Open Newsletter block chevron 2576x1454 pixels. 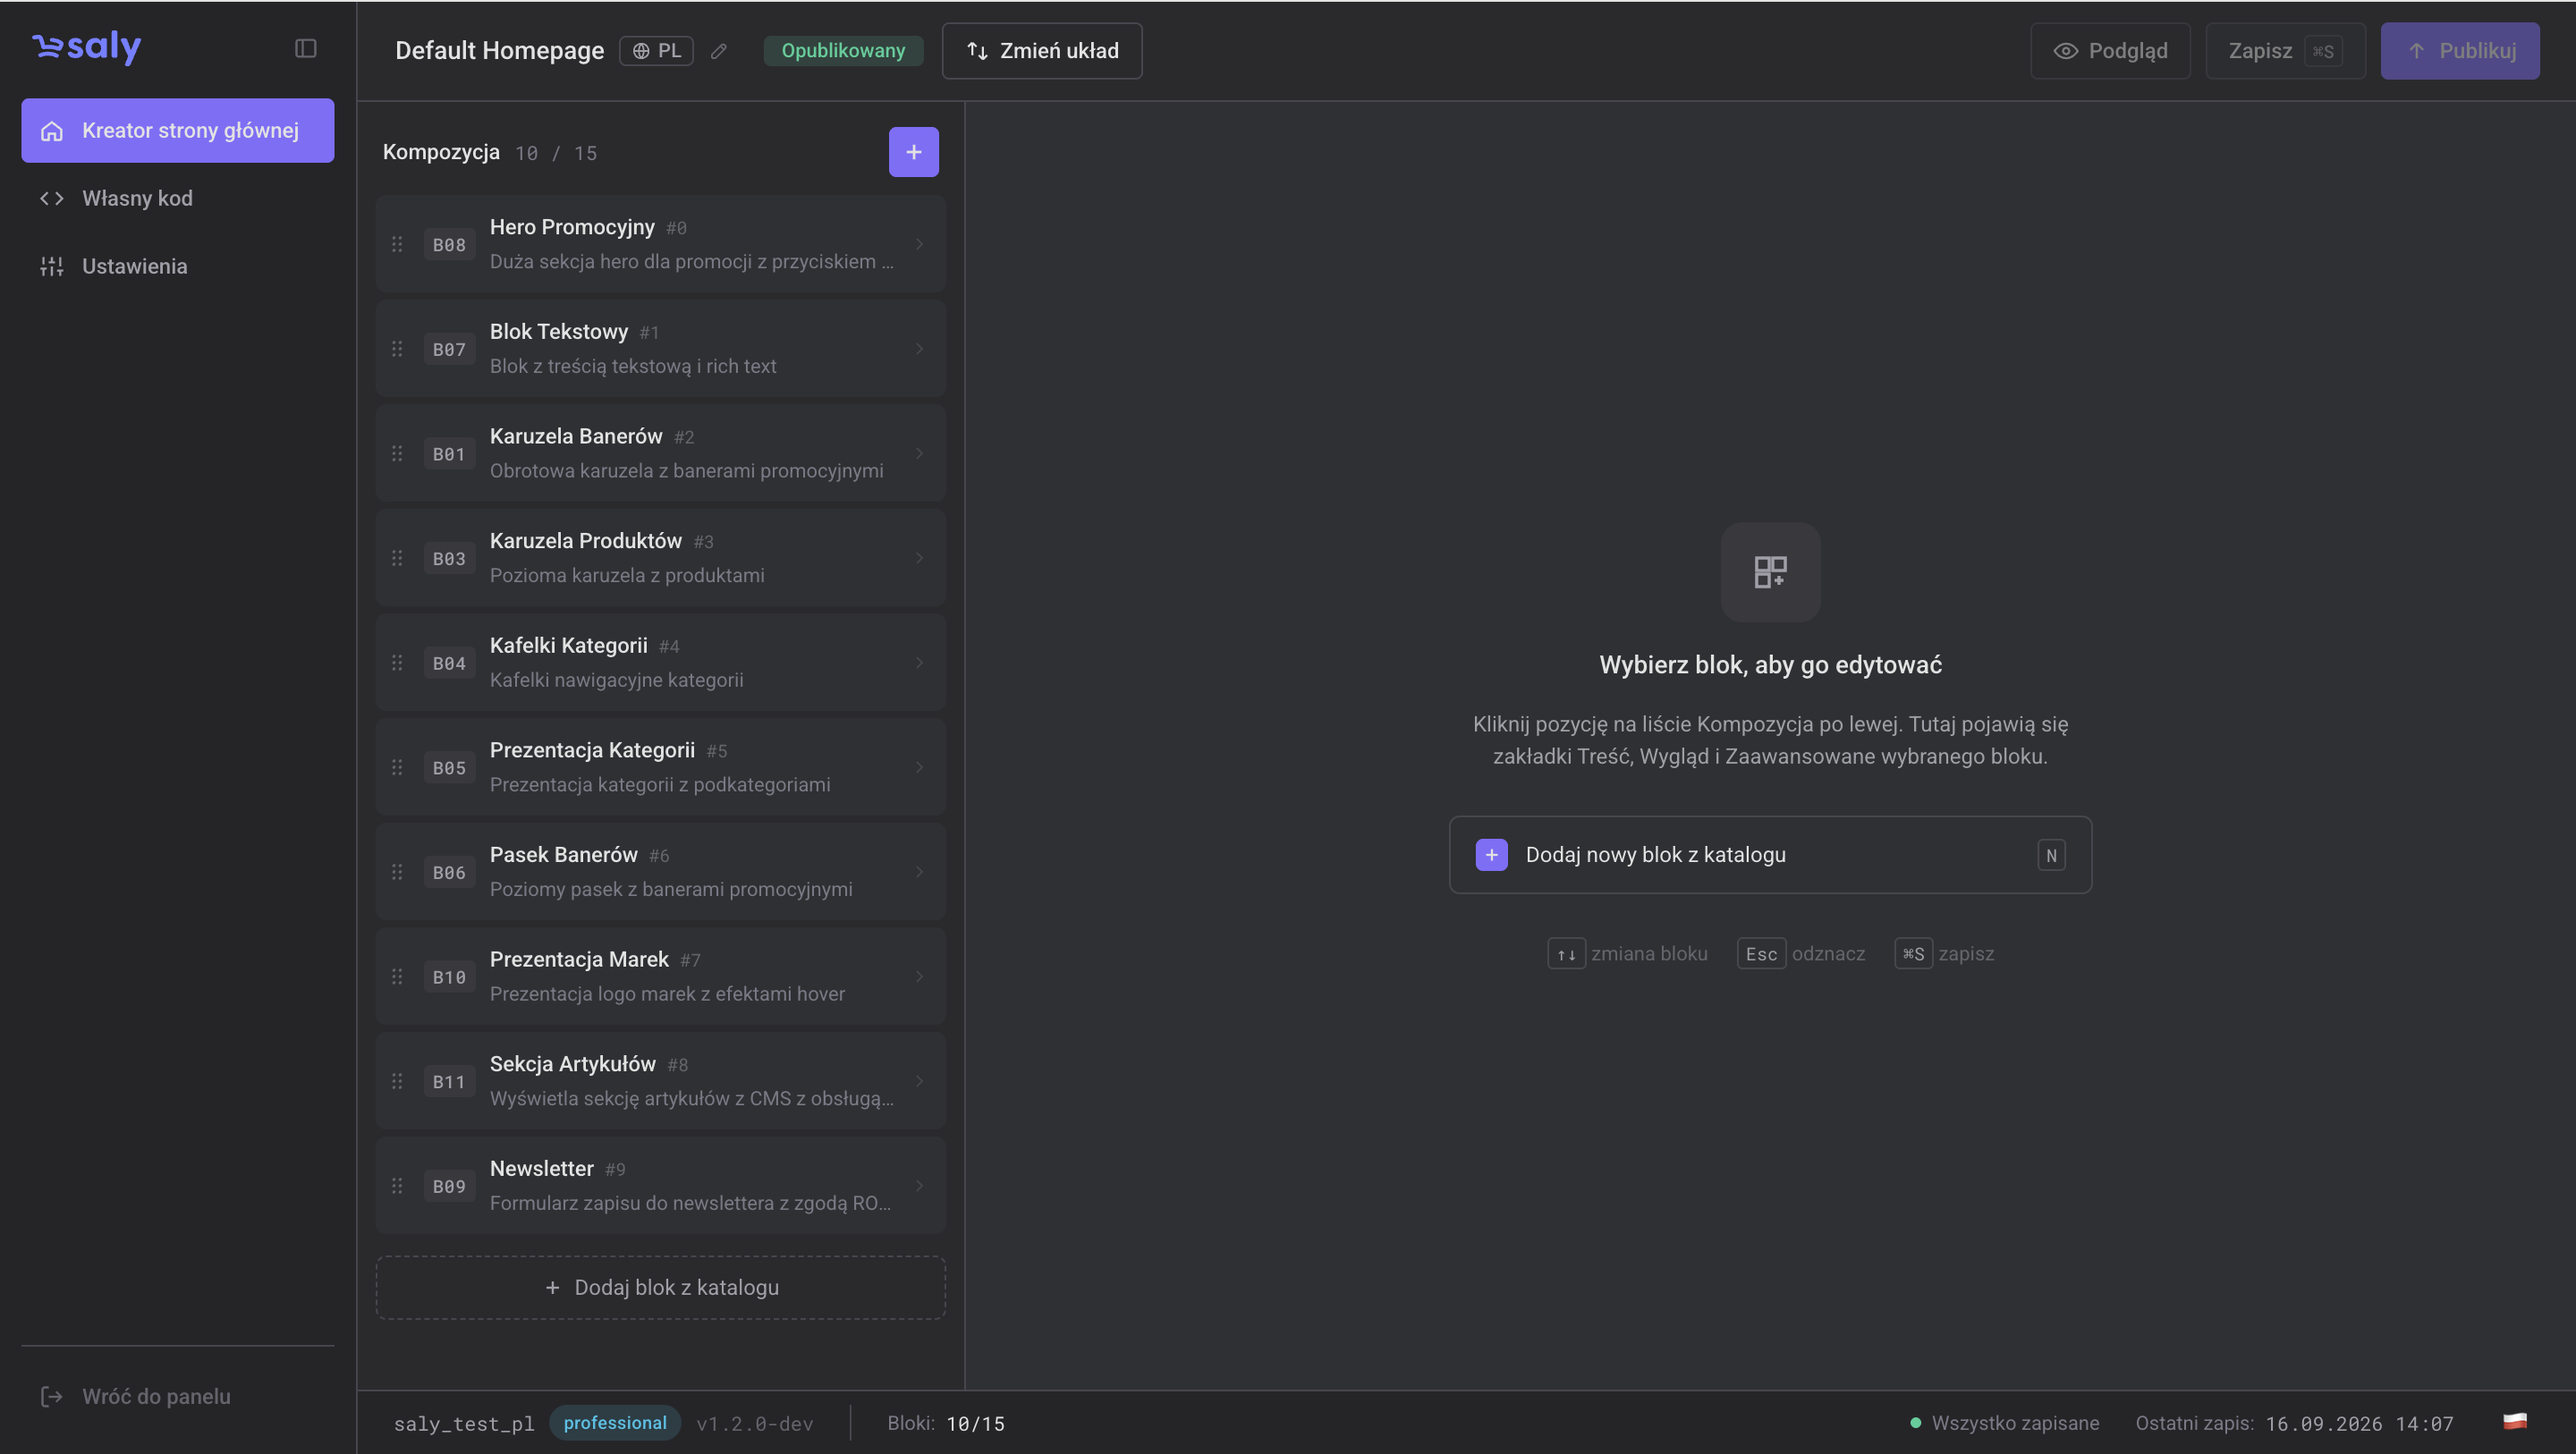(x=919, y=1186)
